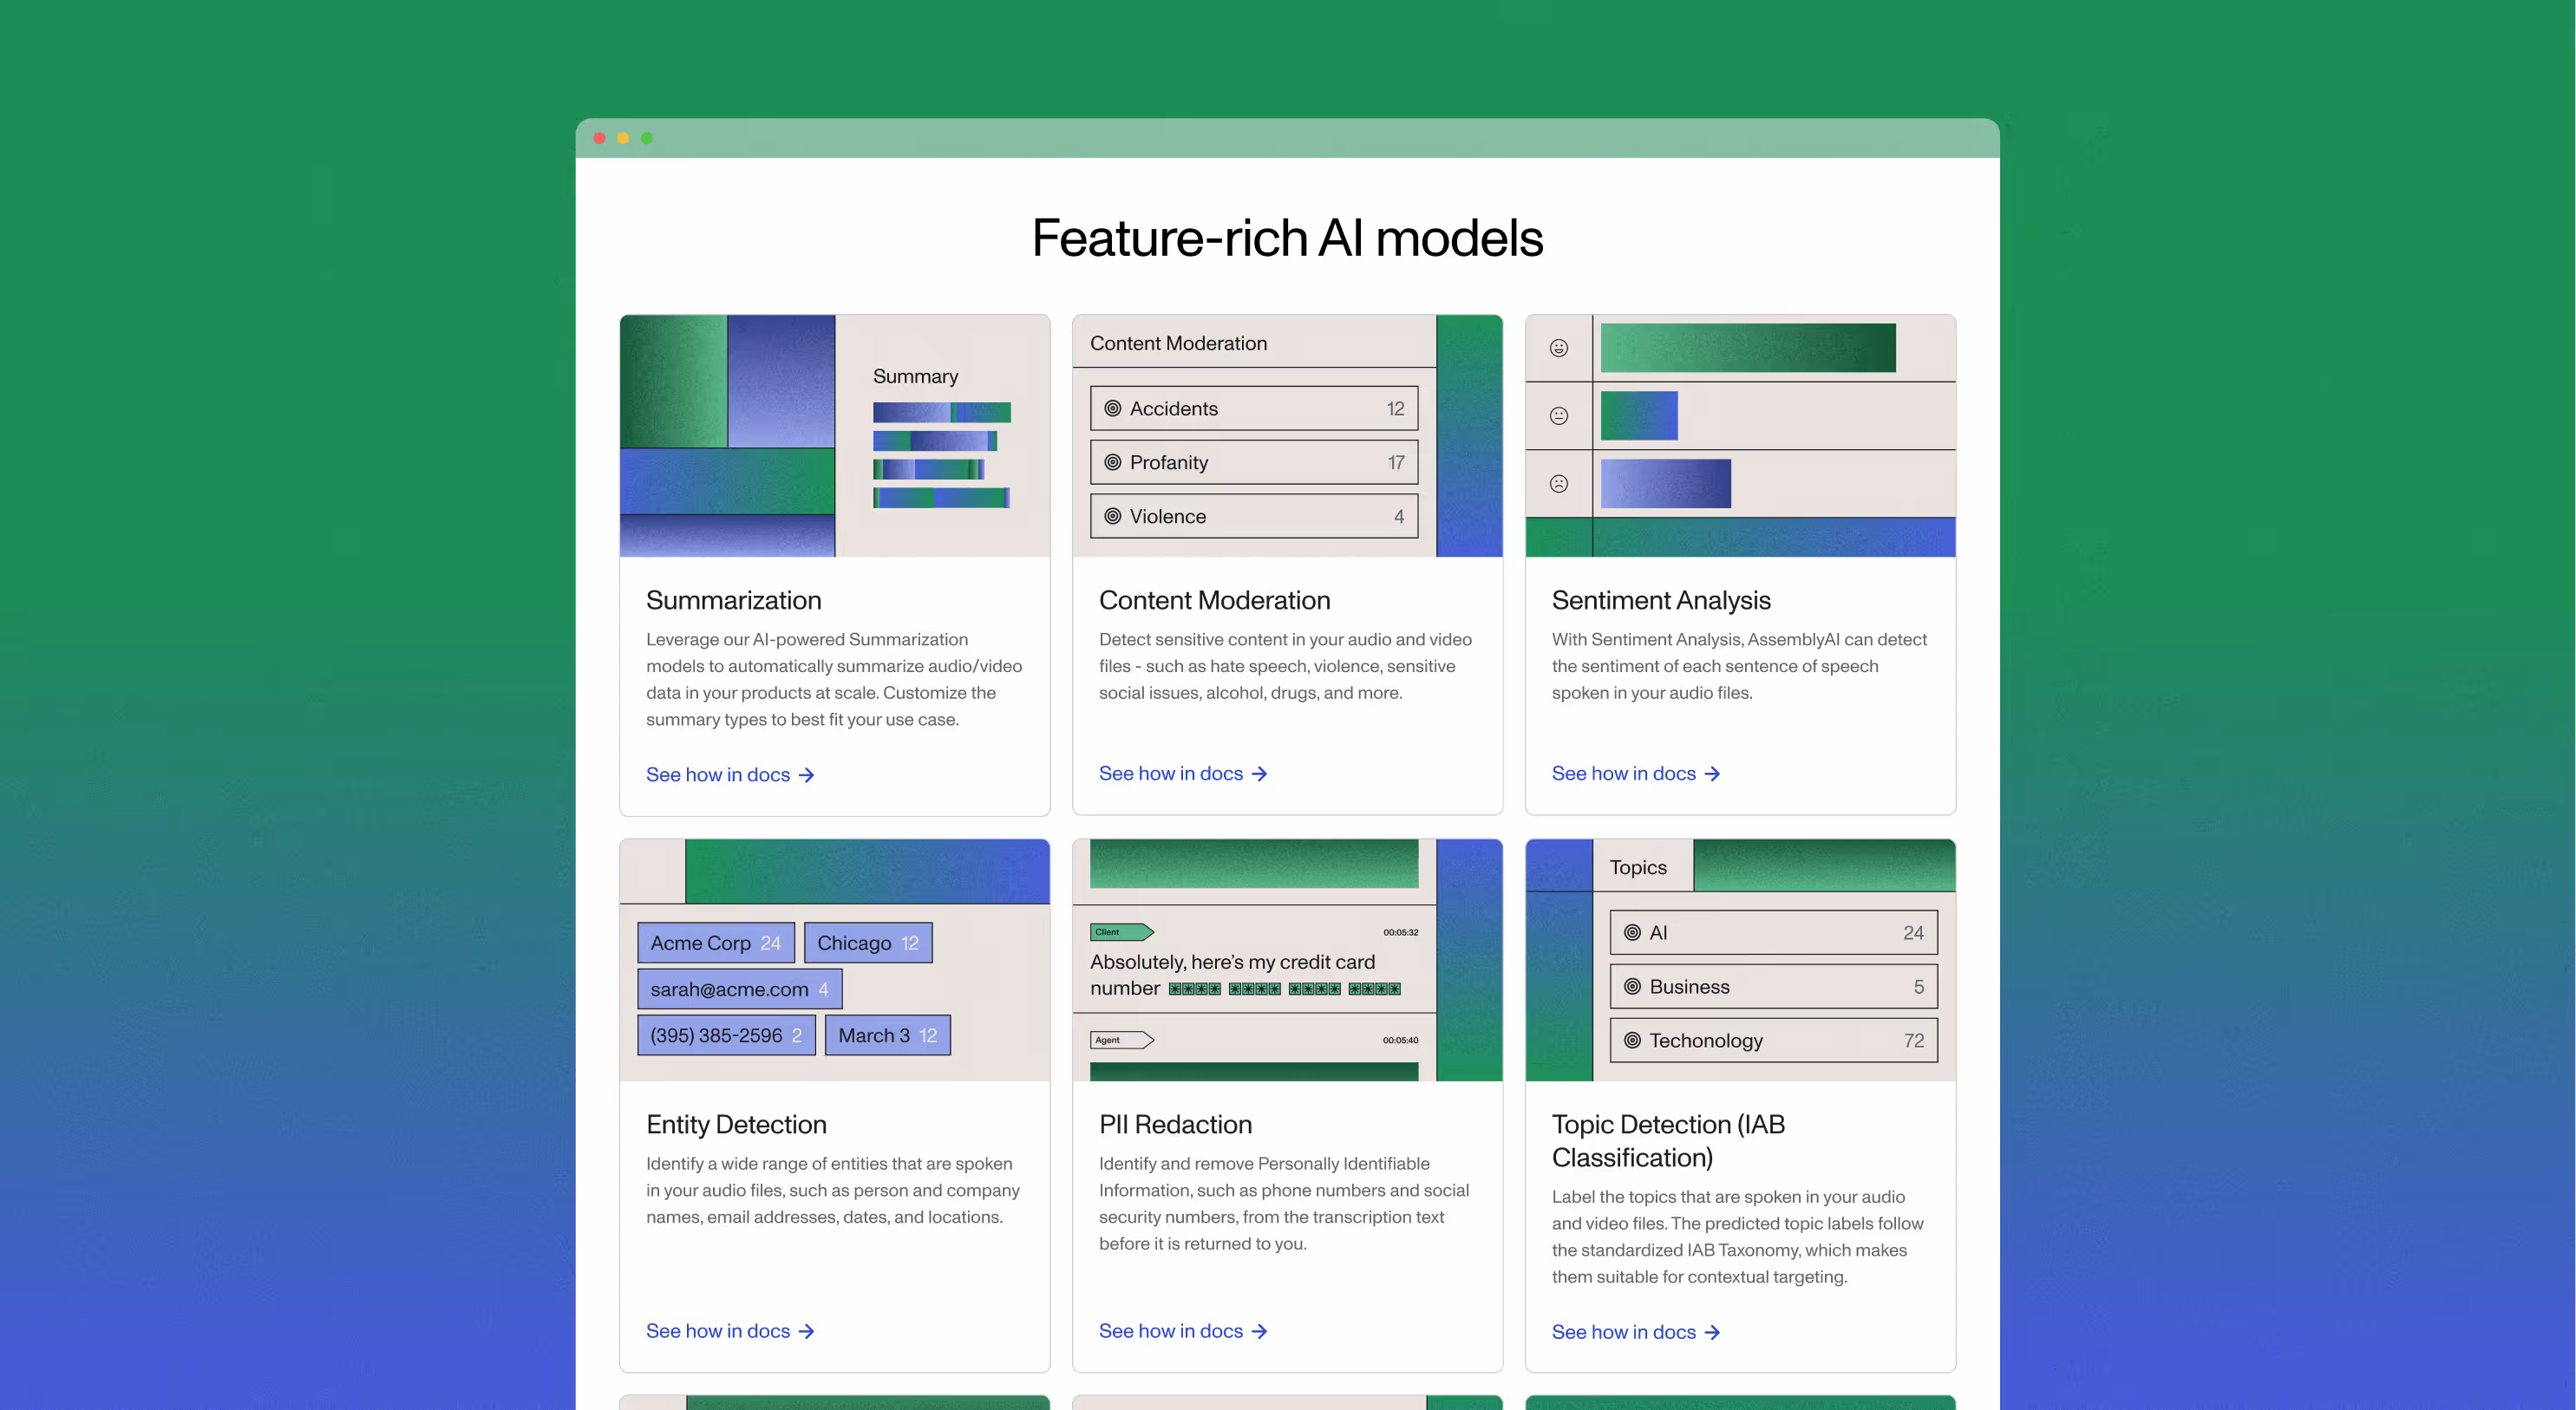Click the sad face sentiment icon
Viewport: 2576px width, 1410px height.
click(1558, 484)
